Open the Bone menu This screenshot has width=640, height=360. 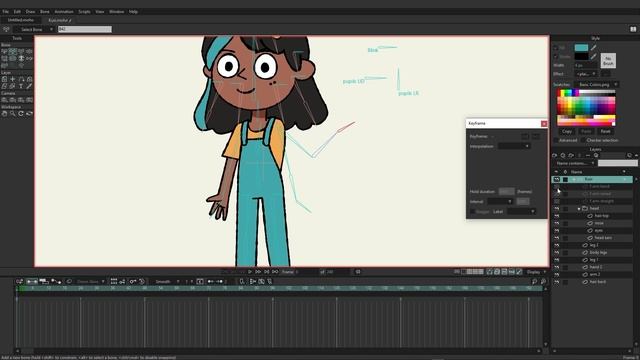(x=44, y=12)
